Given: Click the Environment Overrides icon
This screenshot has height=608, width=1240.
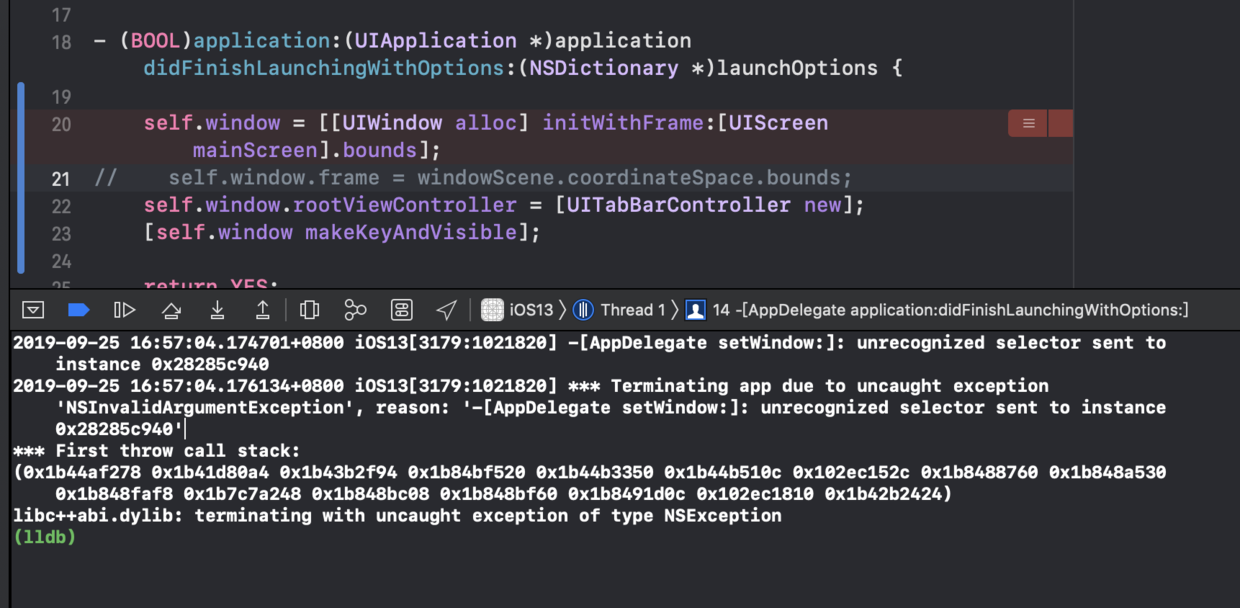Looking at the screenshot, I should coord(401,310).
